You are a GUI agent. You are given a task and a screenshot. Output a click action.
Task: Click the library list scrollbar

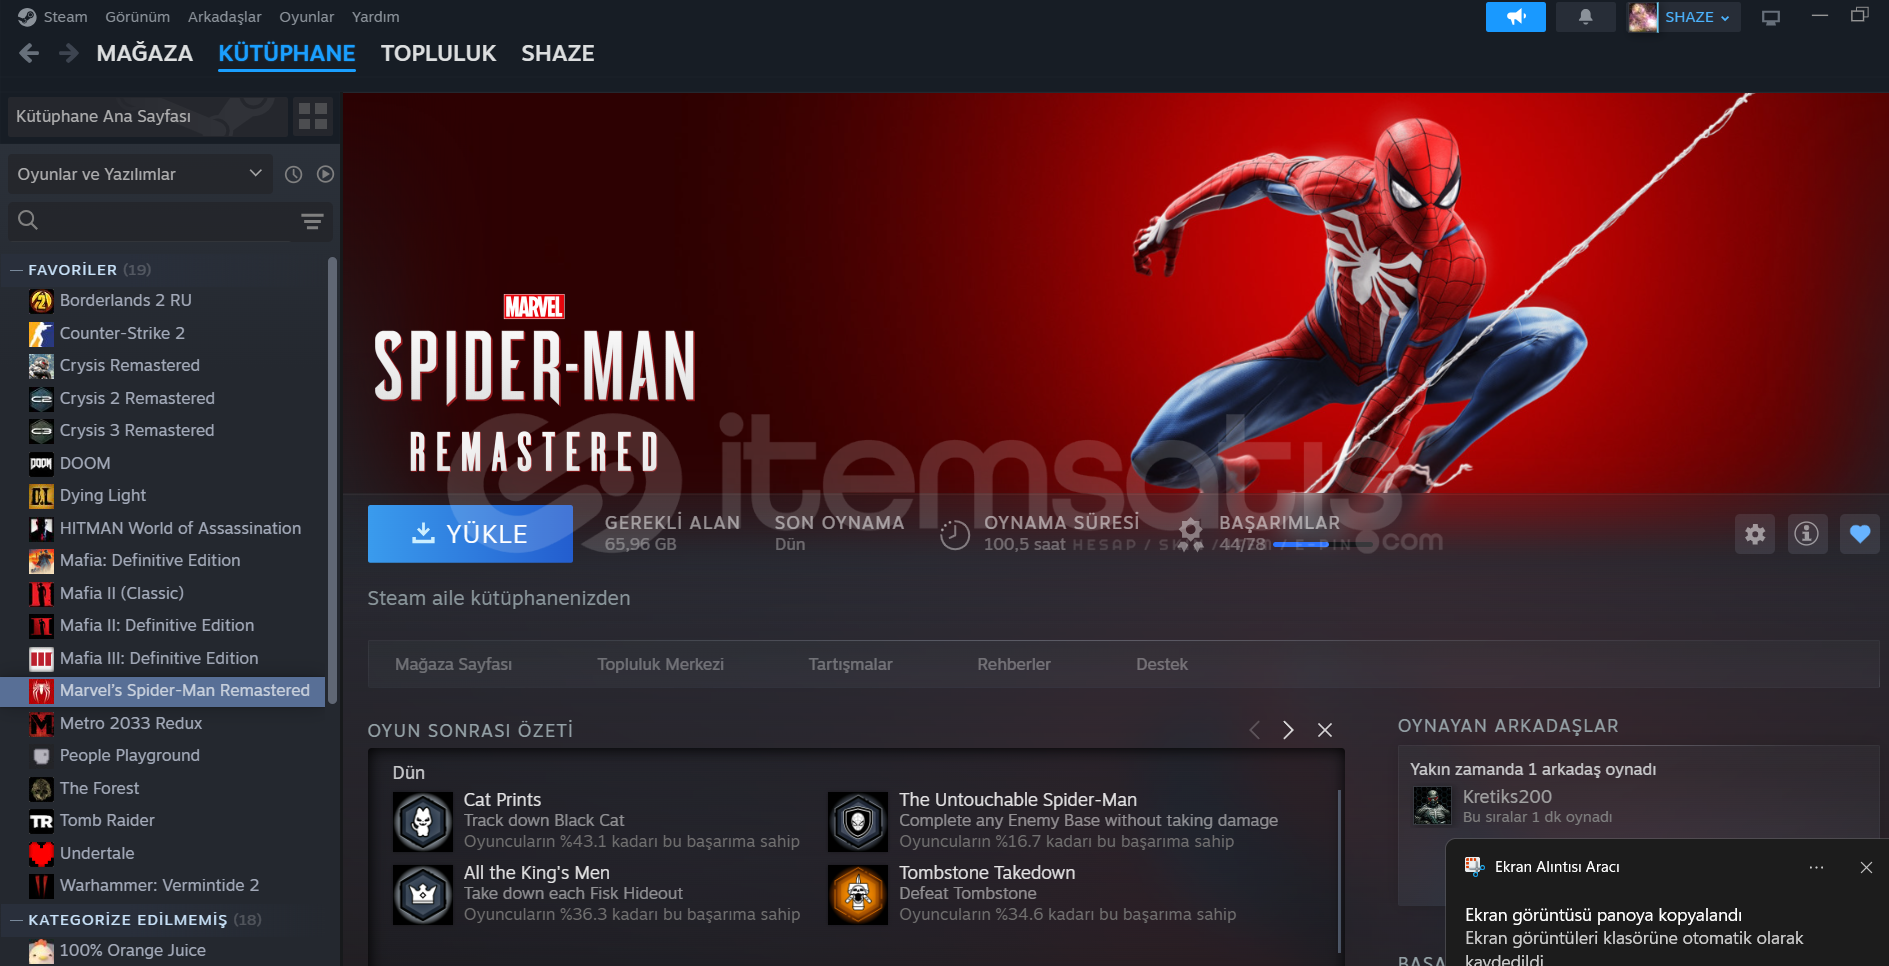point(332,480)
